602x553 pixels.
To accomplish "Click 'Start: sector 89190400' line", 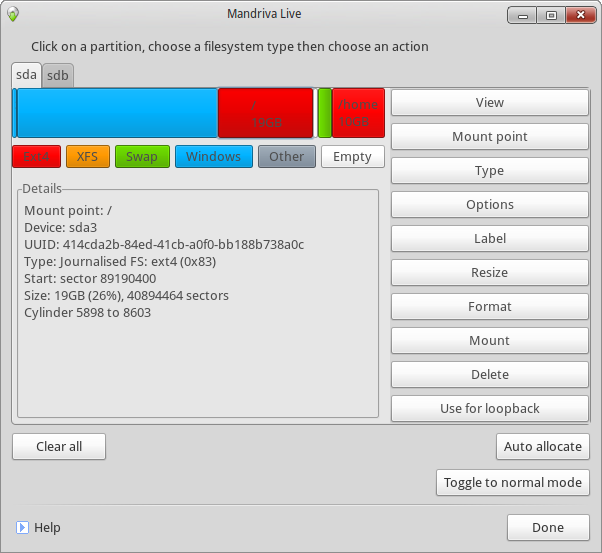I will 90,278.
